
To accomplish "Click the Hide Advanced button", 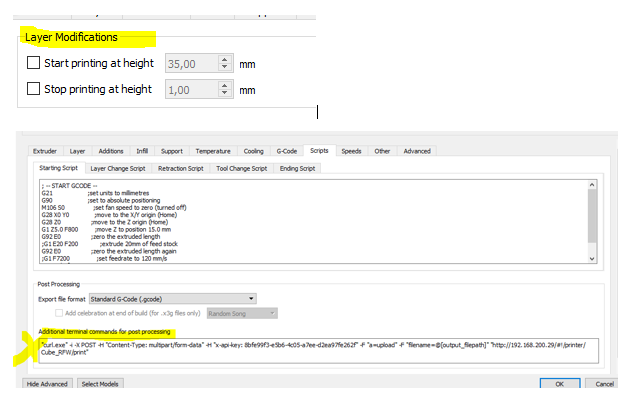I will coord(47,384).
